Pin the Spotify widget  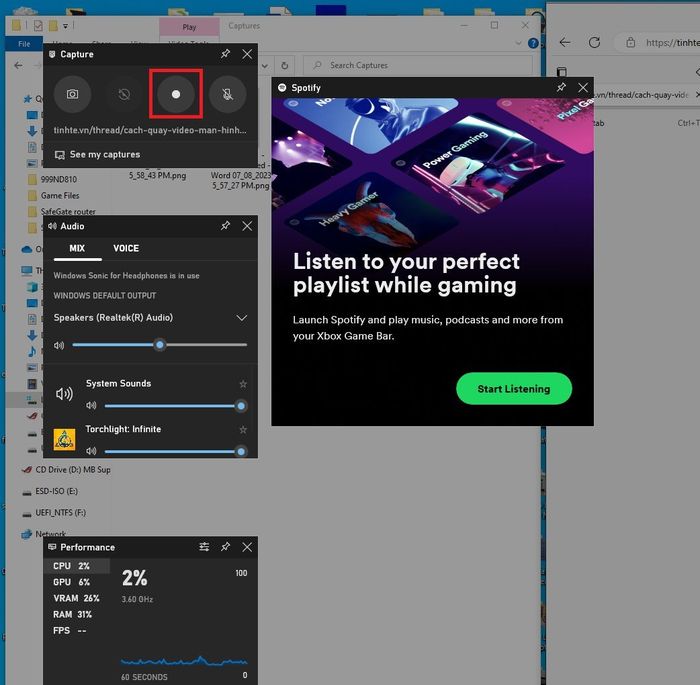pos(562,88)
